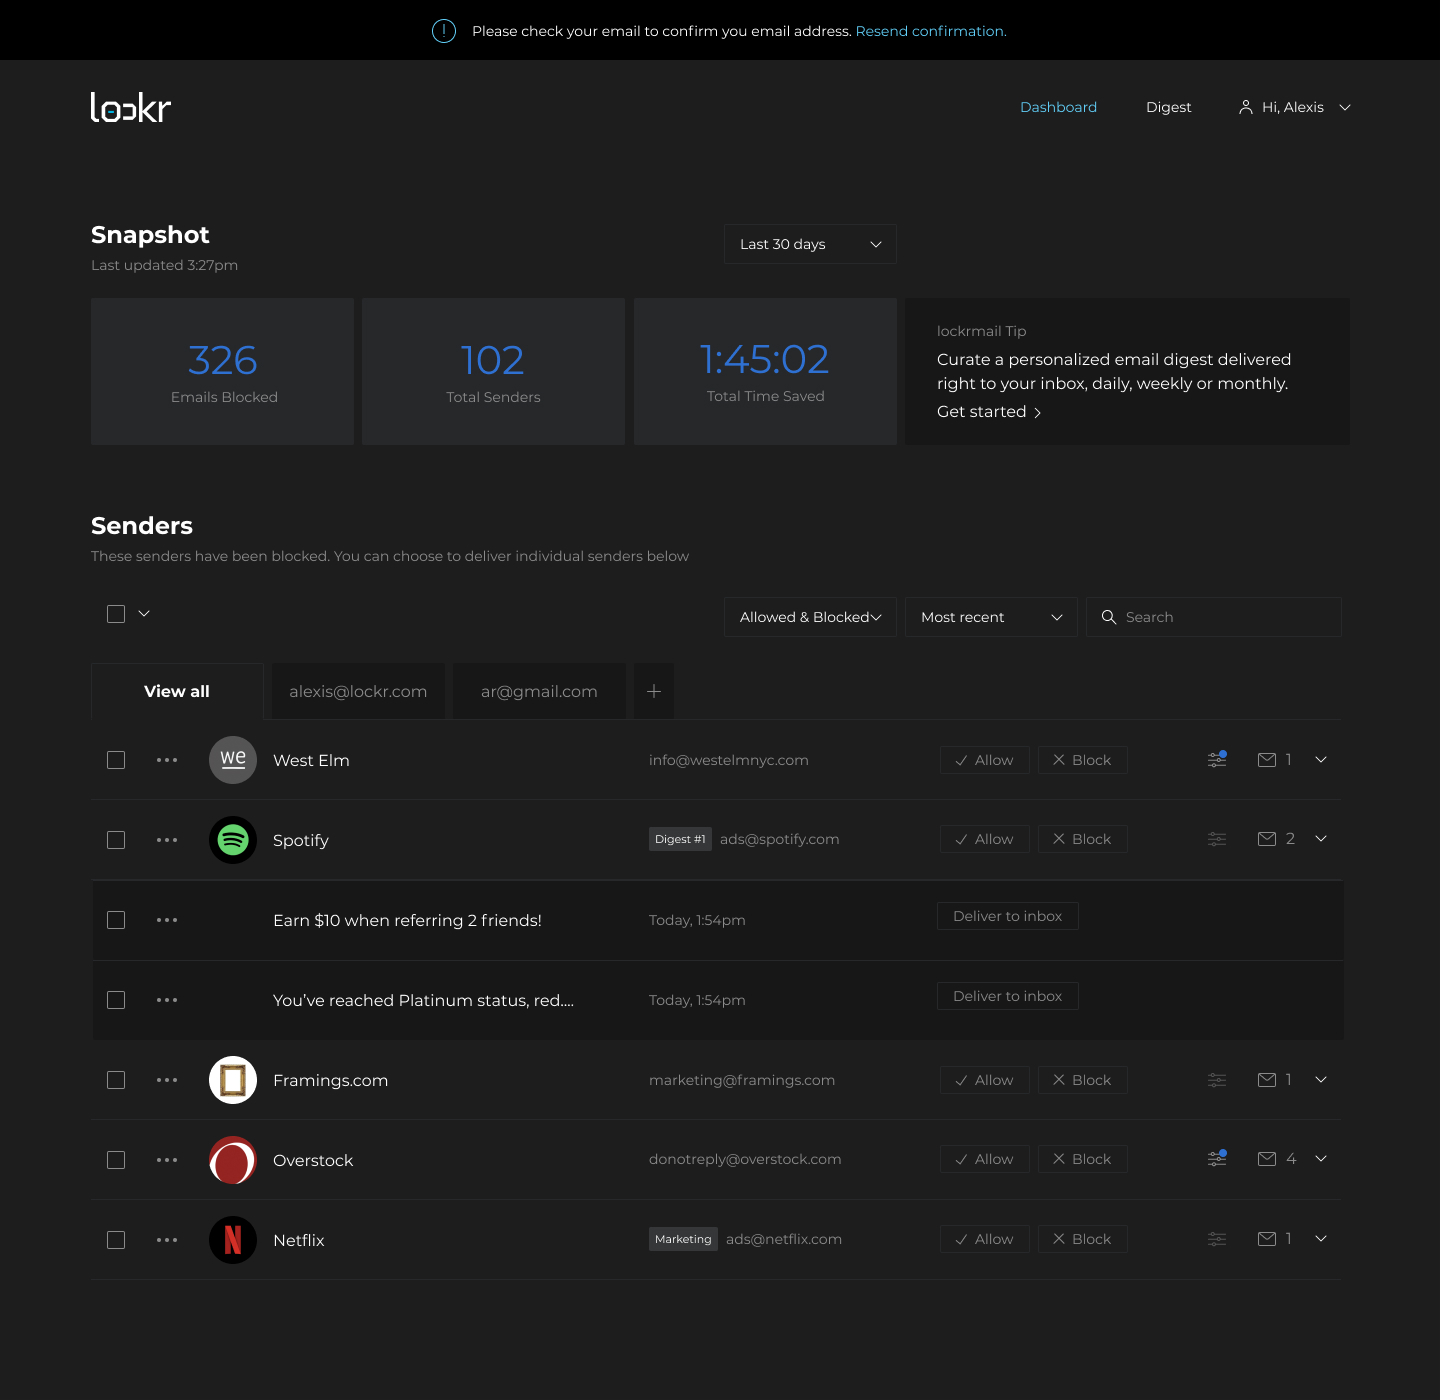Click the Resend confirmation link

930,31
